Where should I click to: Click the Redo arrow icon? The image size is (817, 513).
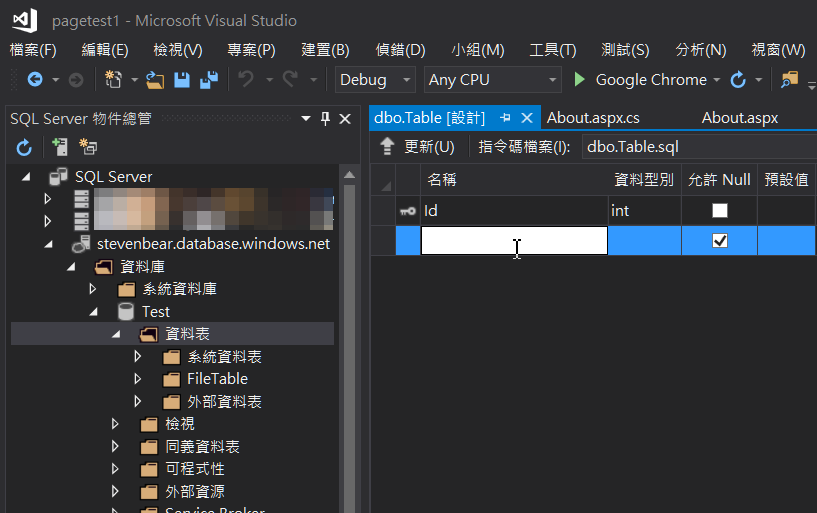290,80
